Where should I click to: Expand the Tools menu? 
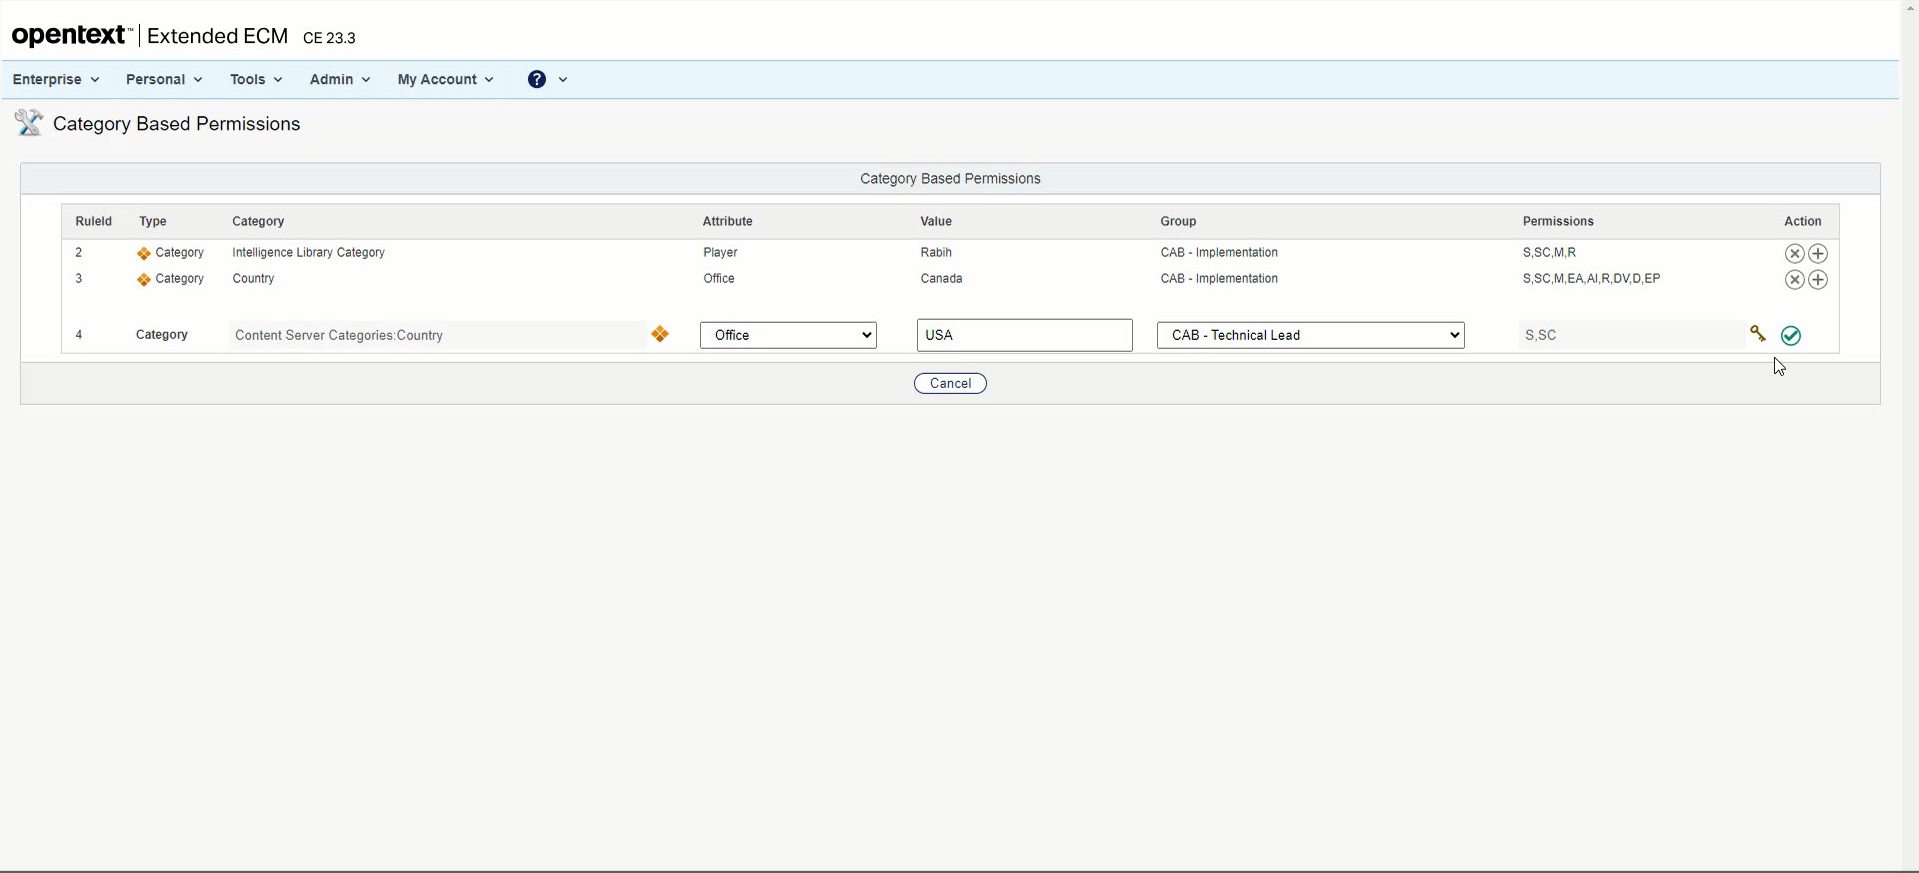click(x=256, y=80)
